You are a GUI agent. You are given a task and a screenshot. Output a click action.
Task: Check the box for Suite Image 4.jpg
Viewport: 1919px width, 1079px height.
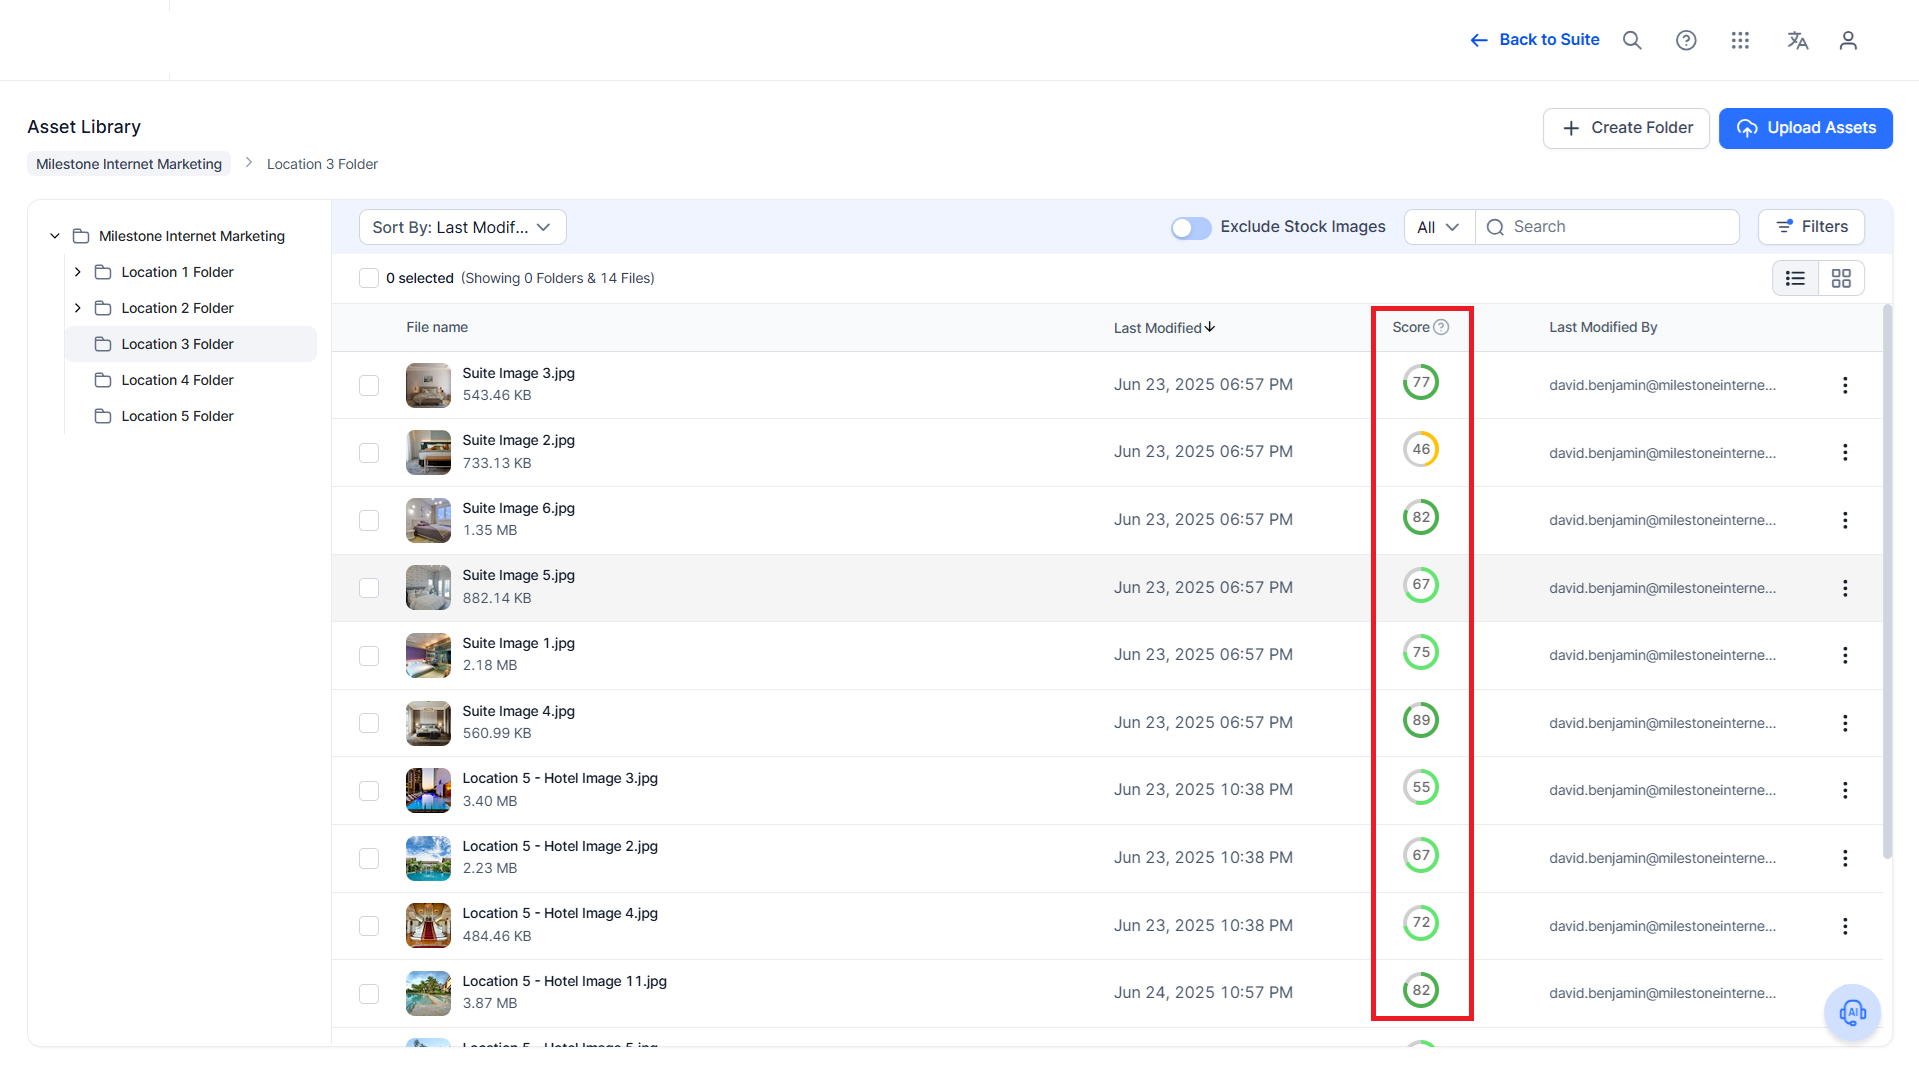point(369,723)
